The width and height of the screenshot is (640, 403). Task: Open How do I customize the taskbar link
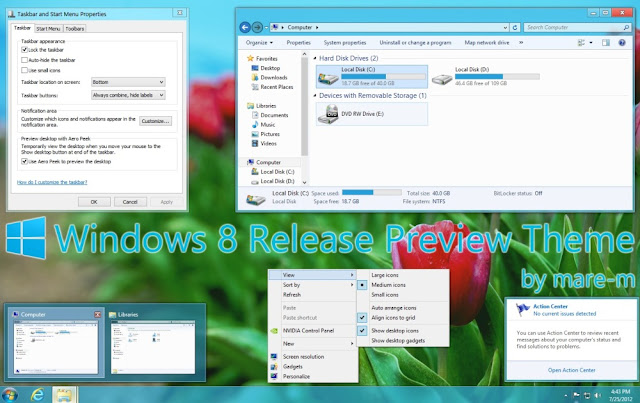click(52, 182)
